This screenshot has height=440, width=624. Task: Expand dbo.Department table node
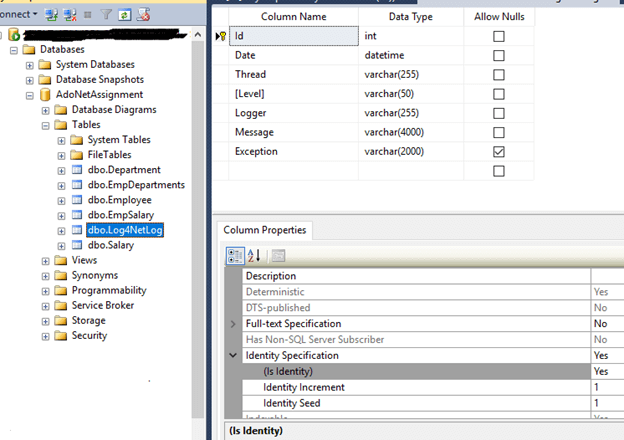(x=61, y=171)
